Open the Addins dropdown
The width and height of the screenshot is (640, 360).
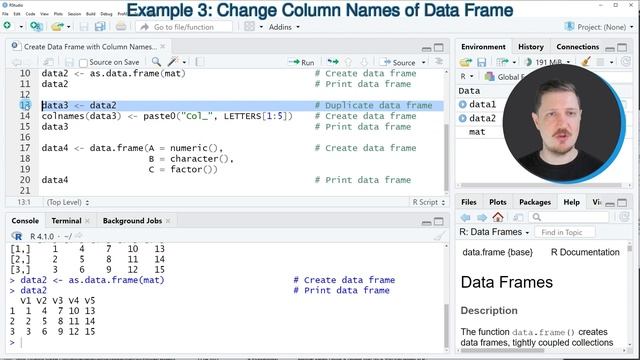(284, 27)
